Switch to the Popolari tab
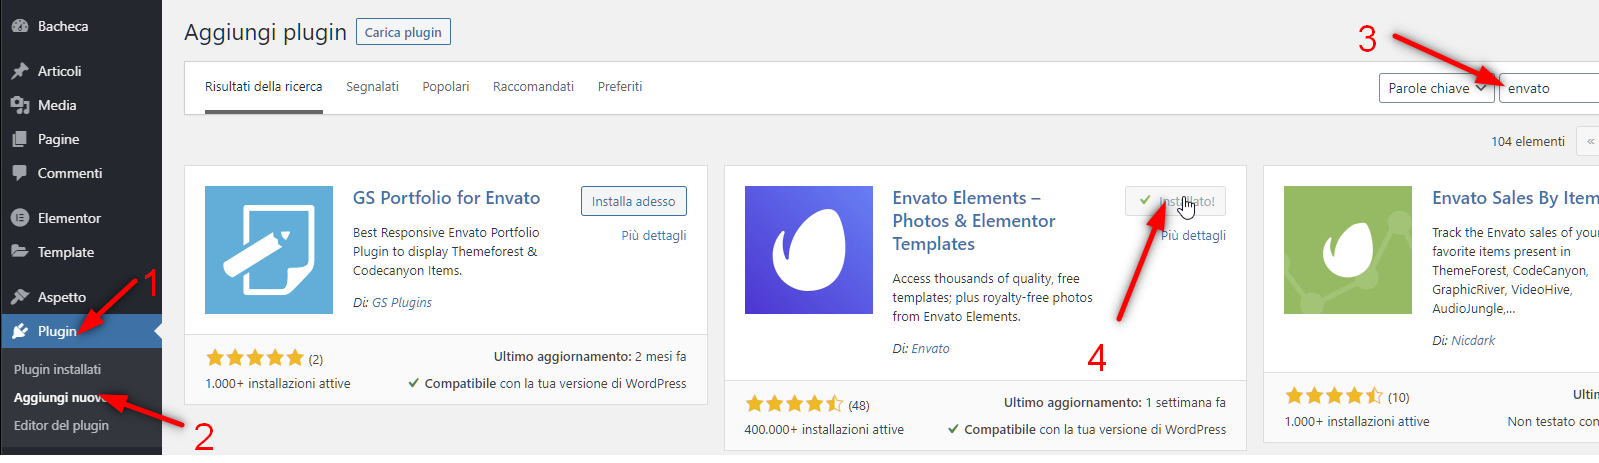1599x463 pixels. 446,87
